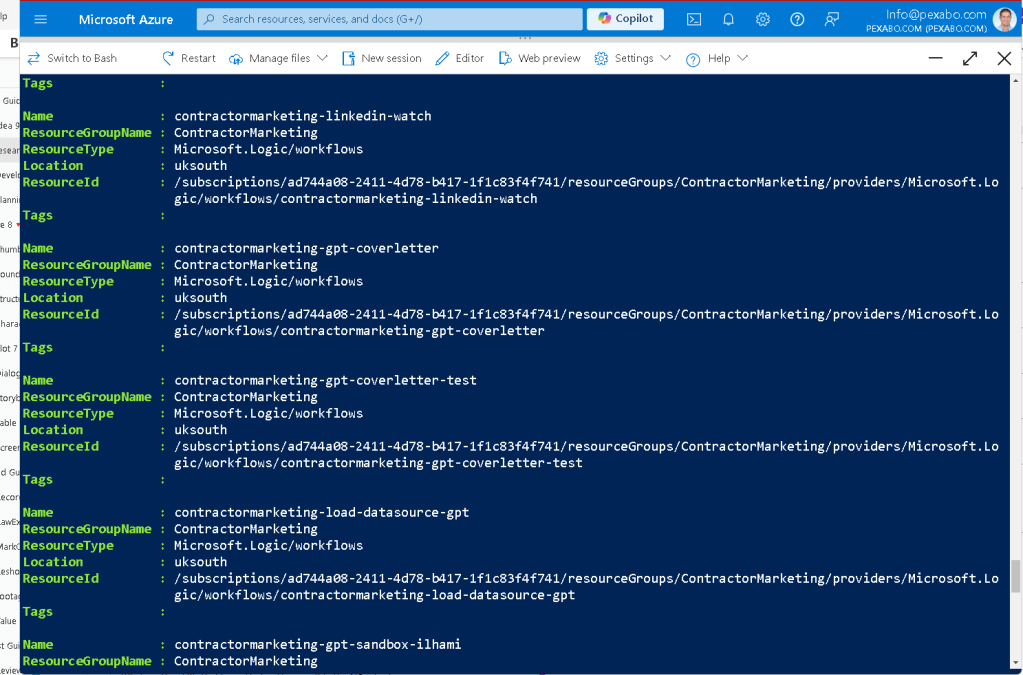The image size is (1023, 675).
Task: Restart the Cloud Shell session
Action: coord(189,58)
